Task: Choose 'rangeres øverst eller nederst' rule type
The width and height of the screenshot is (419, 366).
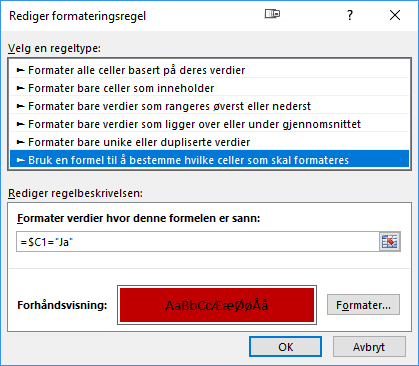Action: (209, 106)
